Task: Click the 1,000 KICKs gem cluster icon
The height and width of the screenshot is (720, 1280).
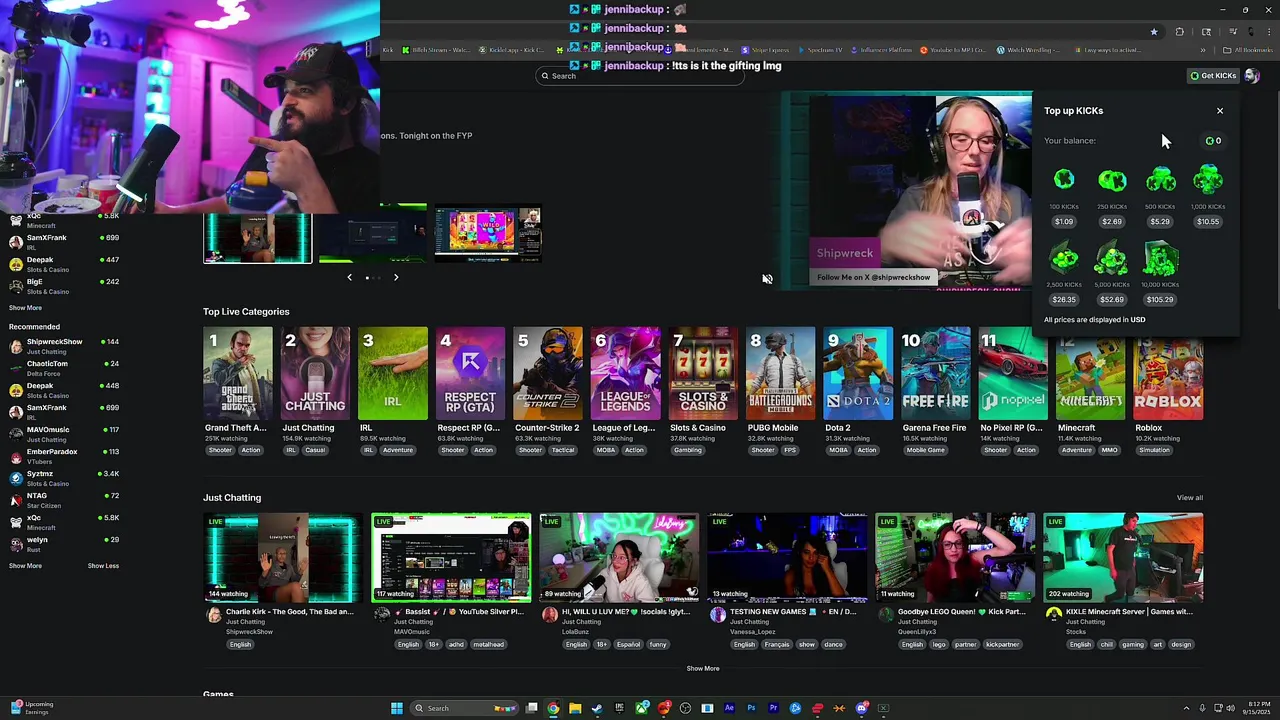Action: (x=1208, y=180)
